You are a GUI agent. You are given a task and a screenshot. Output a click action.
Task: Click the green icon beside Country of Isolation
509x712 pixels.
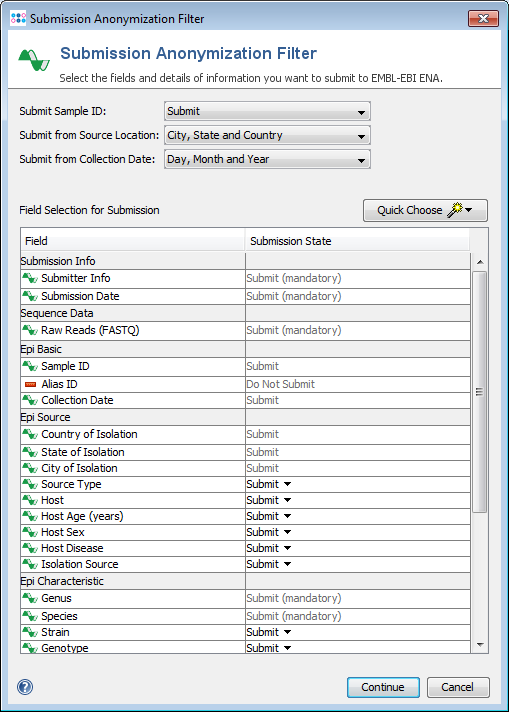click(x=30, y=434)
